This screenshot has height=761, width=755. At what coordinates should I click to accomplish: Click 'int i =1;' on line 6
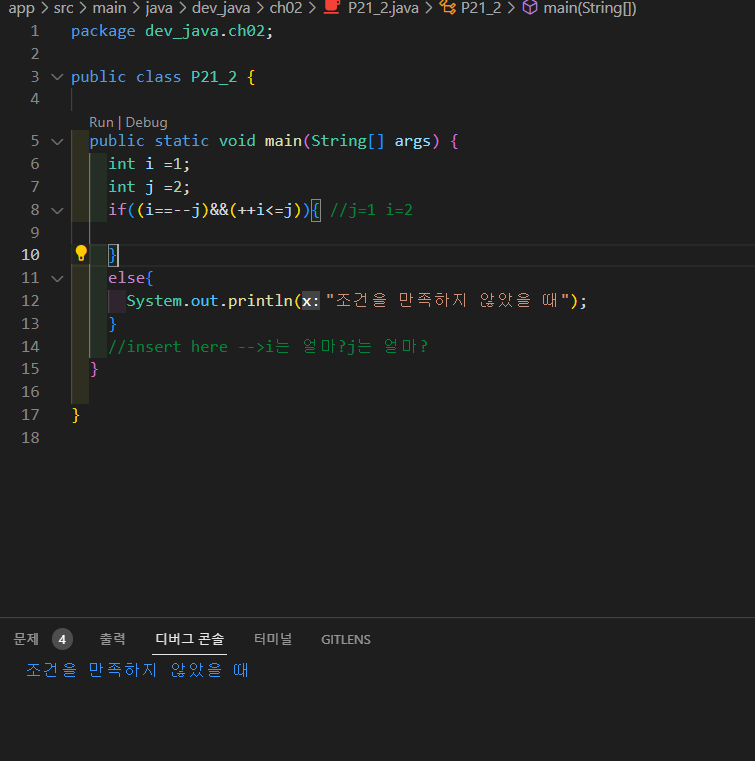click(149, 164)
